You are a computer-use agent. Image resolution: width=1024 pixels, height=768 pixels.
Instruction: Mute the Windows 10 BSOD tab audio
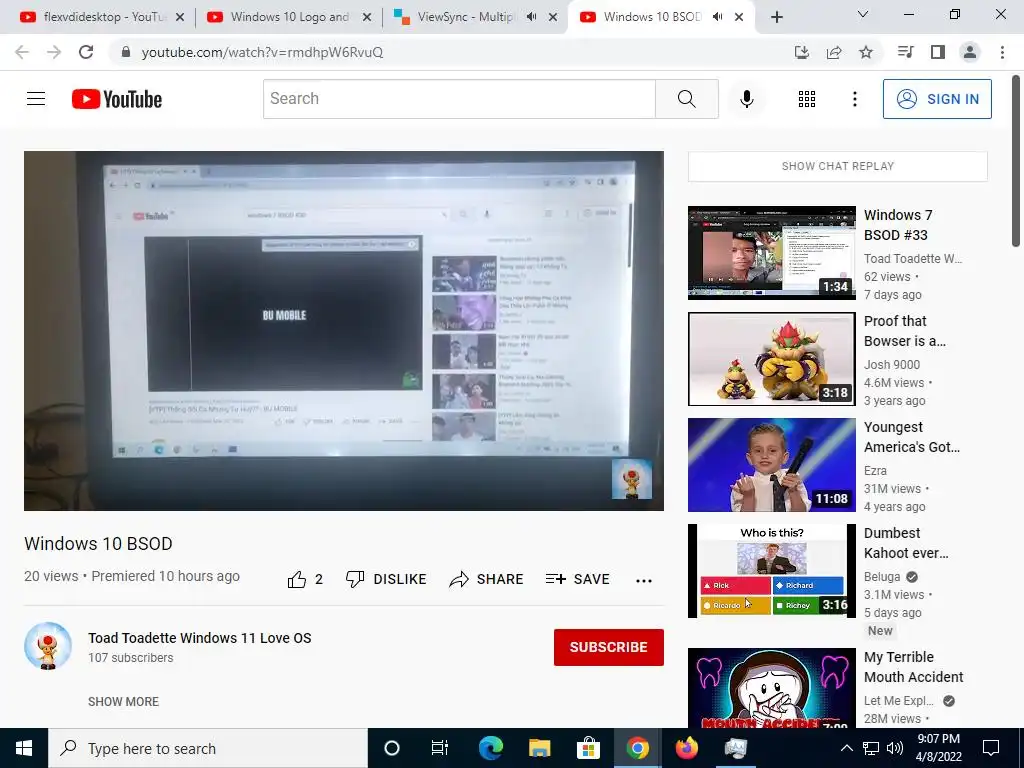[x=718, y=17]
